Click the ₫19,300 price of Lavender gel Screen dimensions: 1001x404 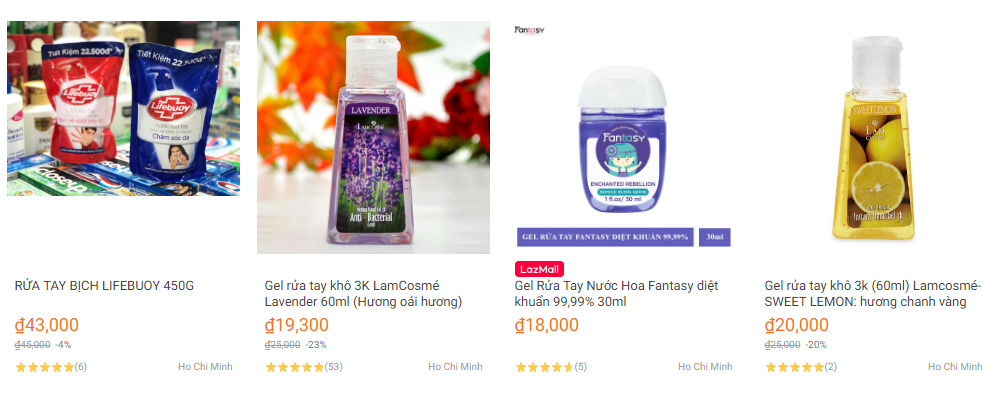[x=297, y=325]
